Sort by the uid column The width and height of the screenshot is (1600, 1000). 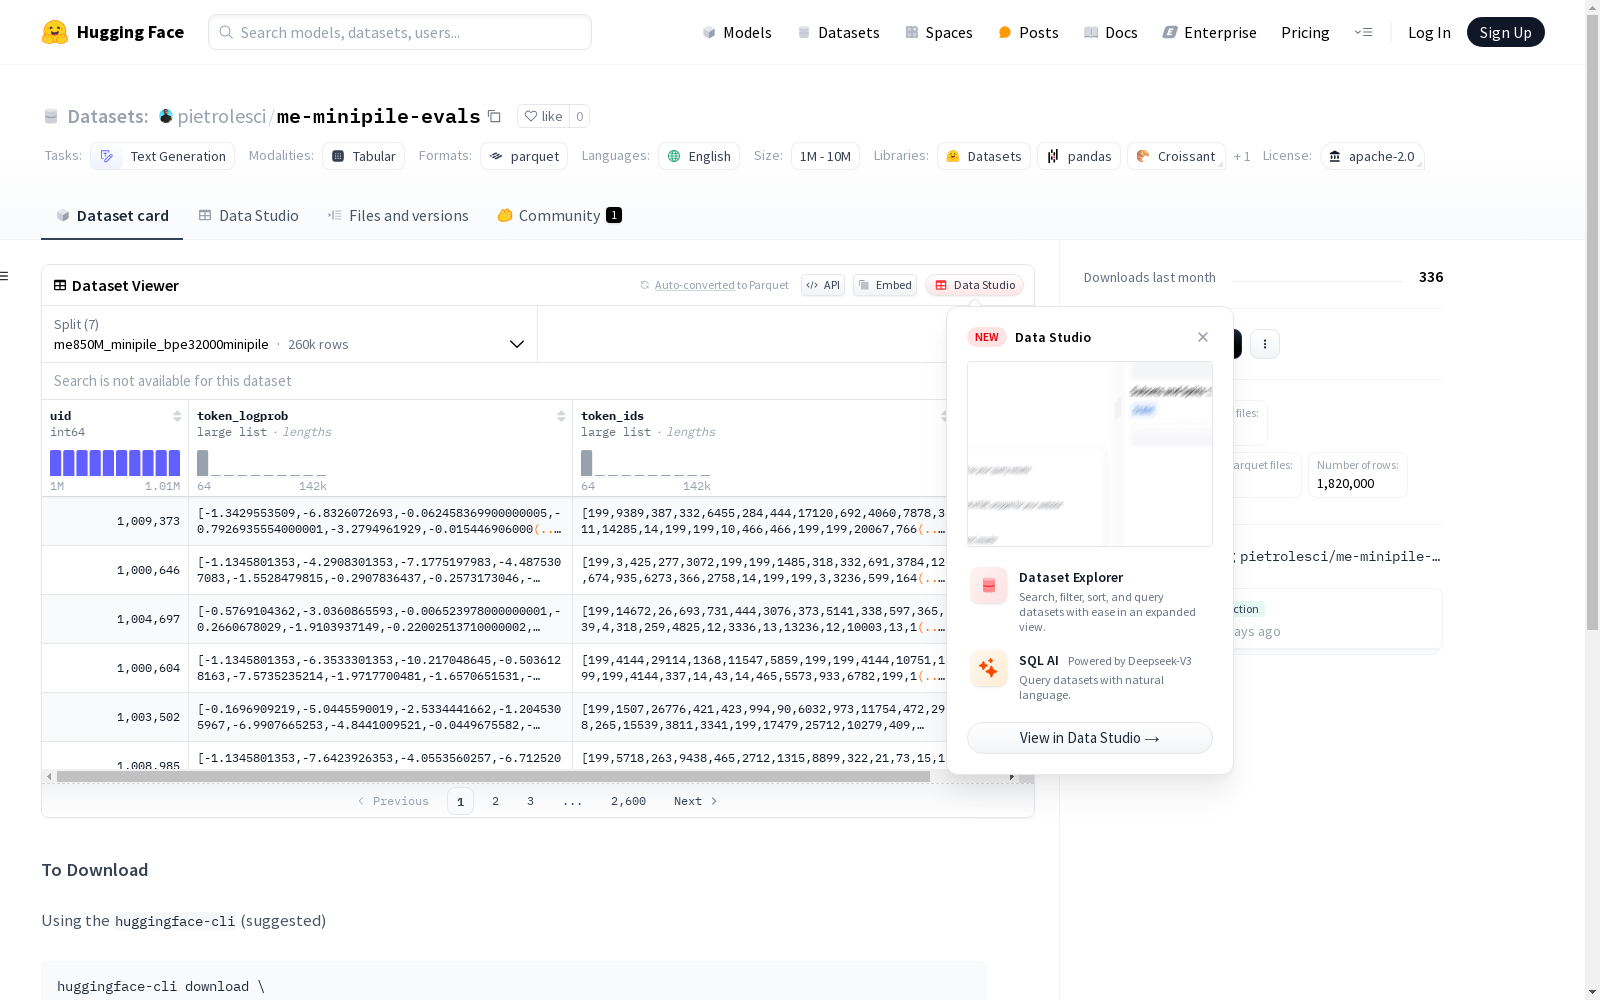click(177, 416)
